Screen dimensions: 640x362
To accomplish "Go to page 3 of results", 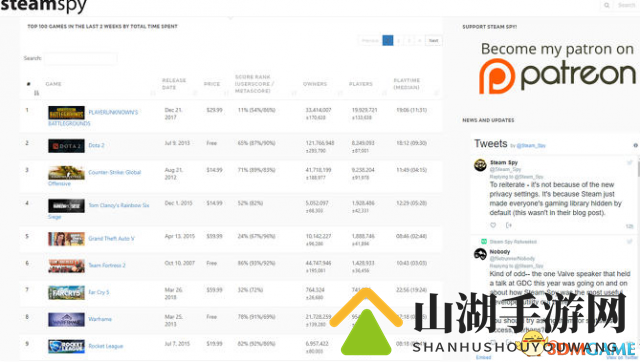I will pos(409,40).
